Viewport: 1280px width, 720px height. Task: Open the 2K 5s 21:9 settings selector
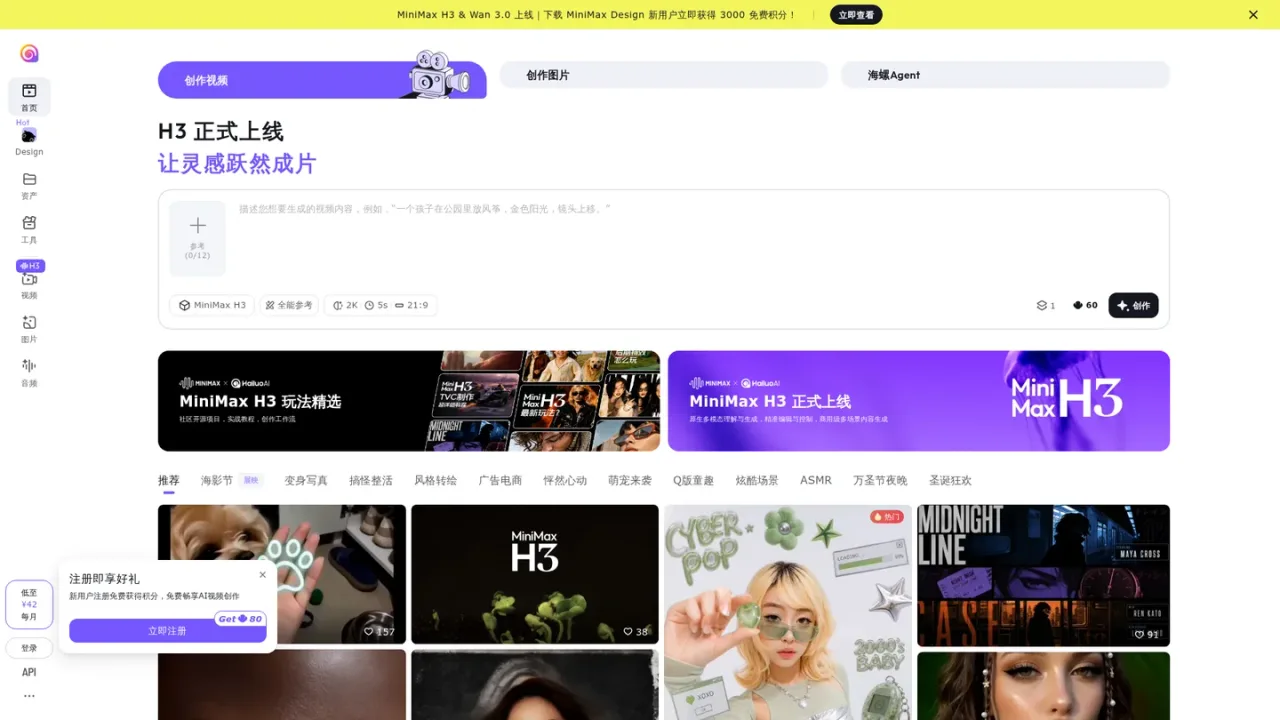(x=380, y=305)
